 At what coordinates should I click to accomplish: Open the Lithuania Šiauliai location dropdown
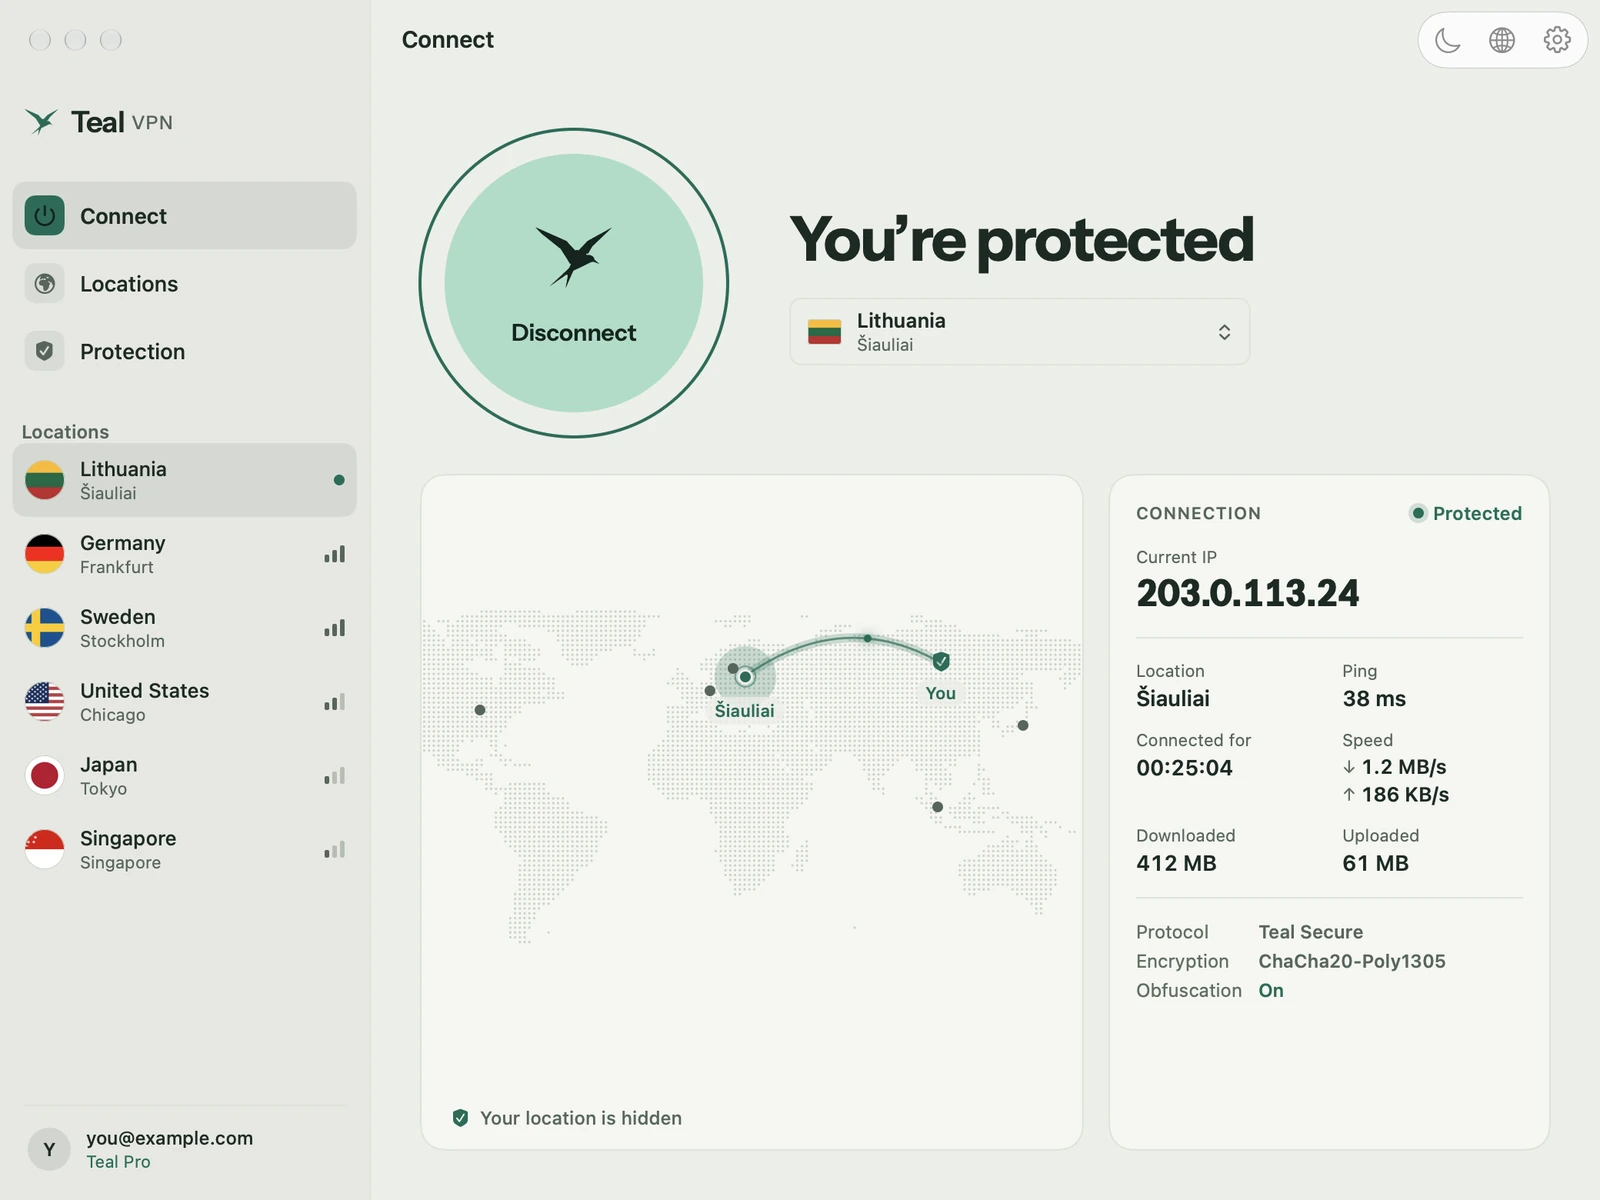[1020, 332]
